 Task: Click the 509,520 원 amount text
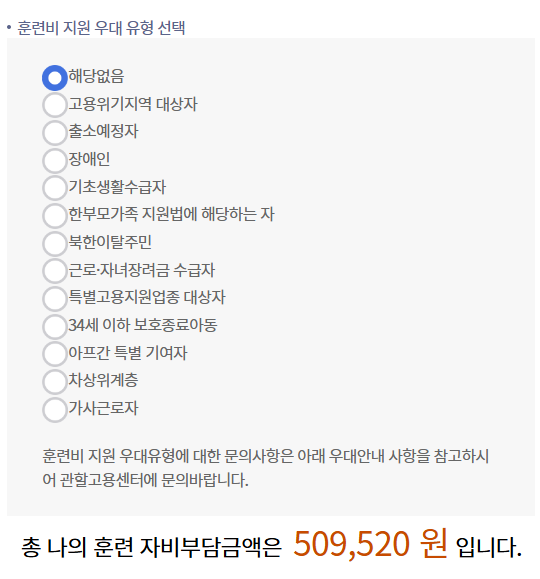[x=370, y=544]
